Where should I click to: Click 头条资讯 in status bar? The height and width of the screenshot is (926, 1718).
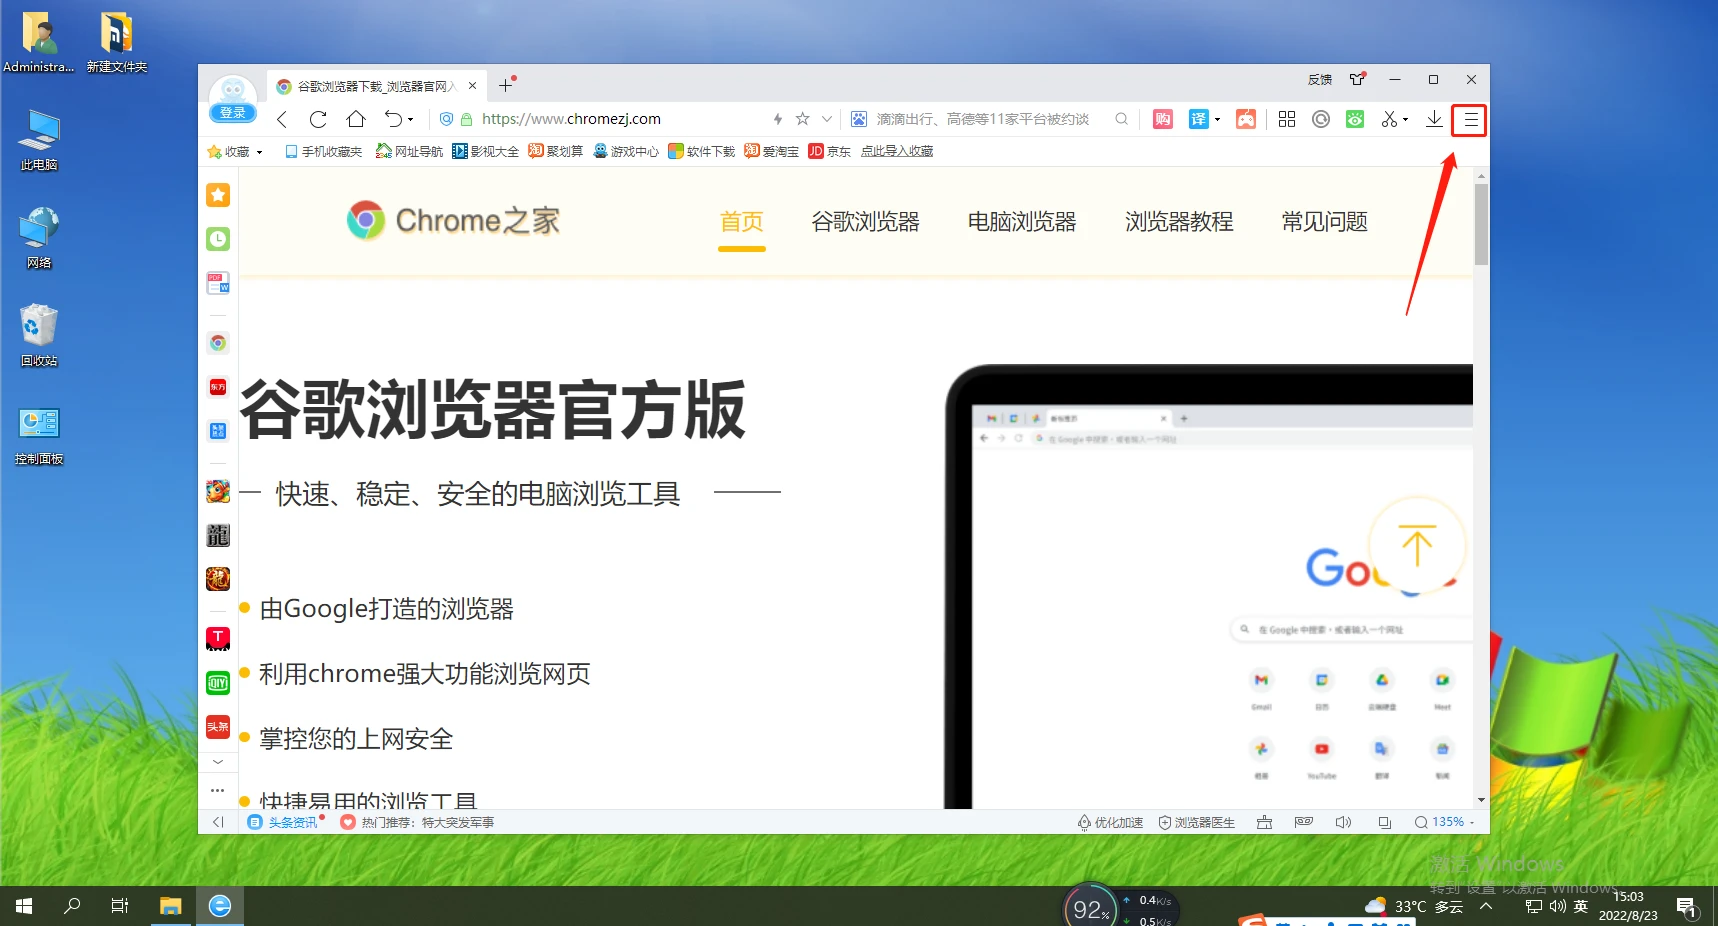pyautogui.click(x=284, y=822)
